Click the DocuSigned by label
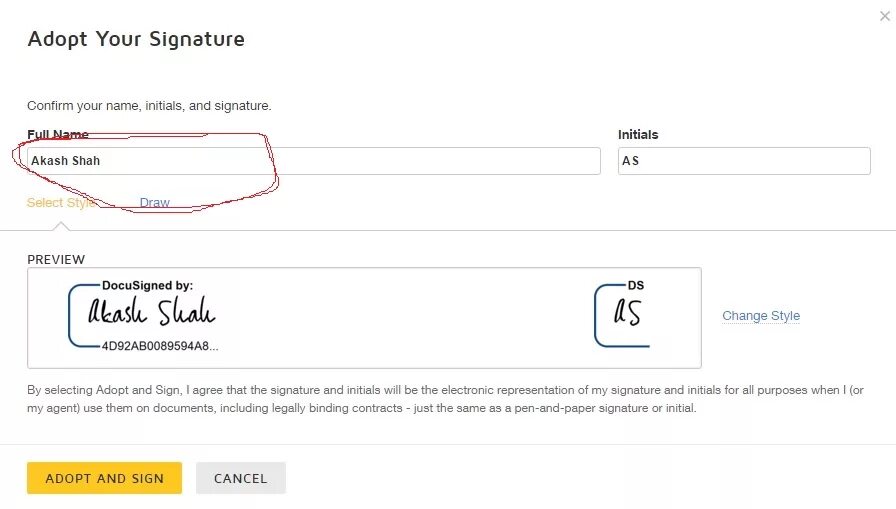896x509 pixels. click(x=147, y=286)
